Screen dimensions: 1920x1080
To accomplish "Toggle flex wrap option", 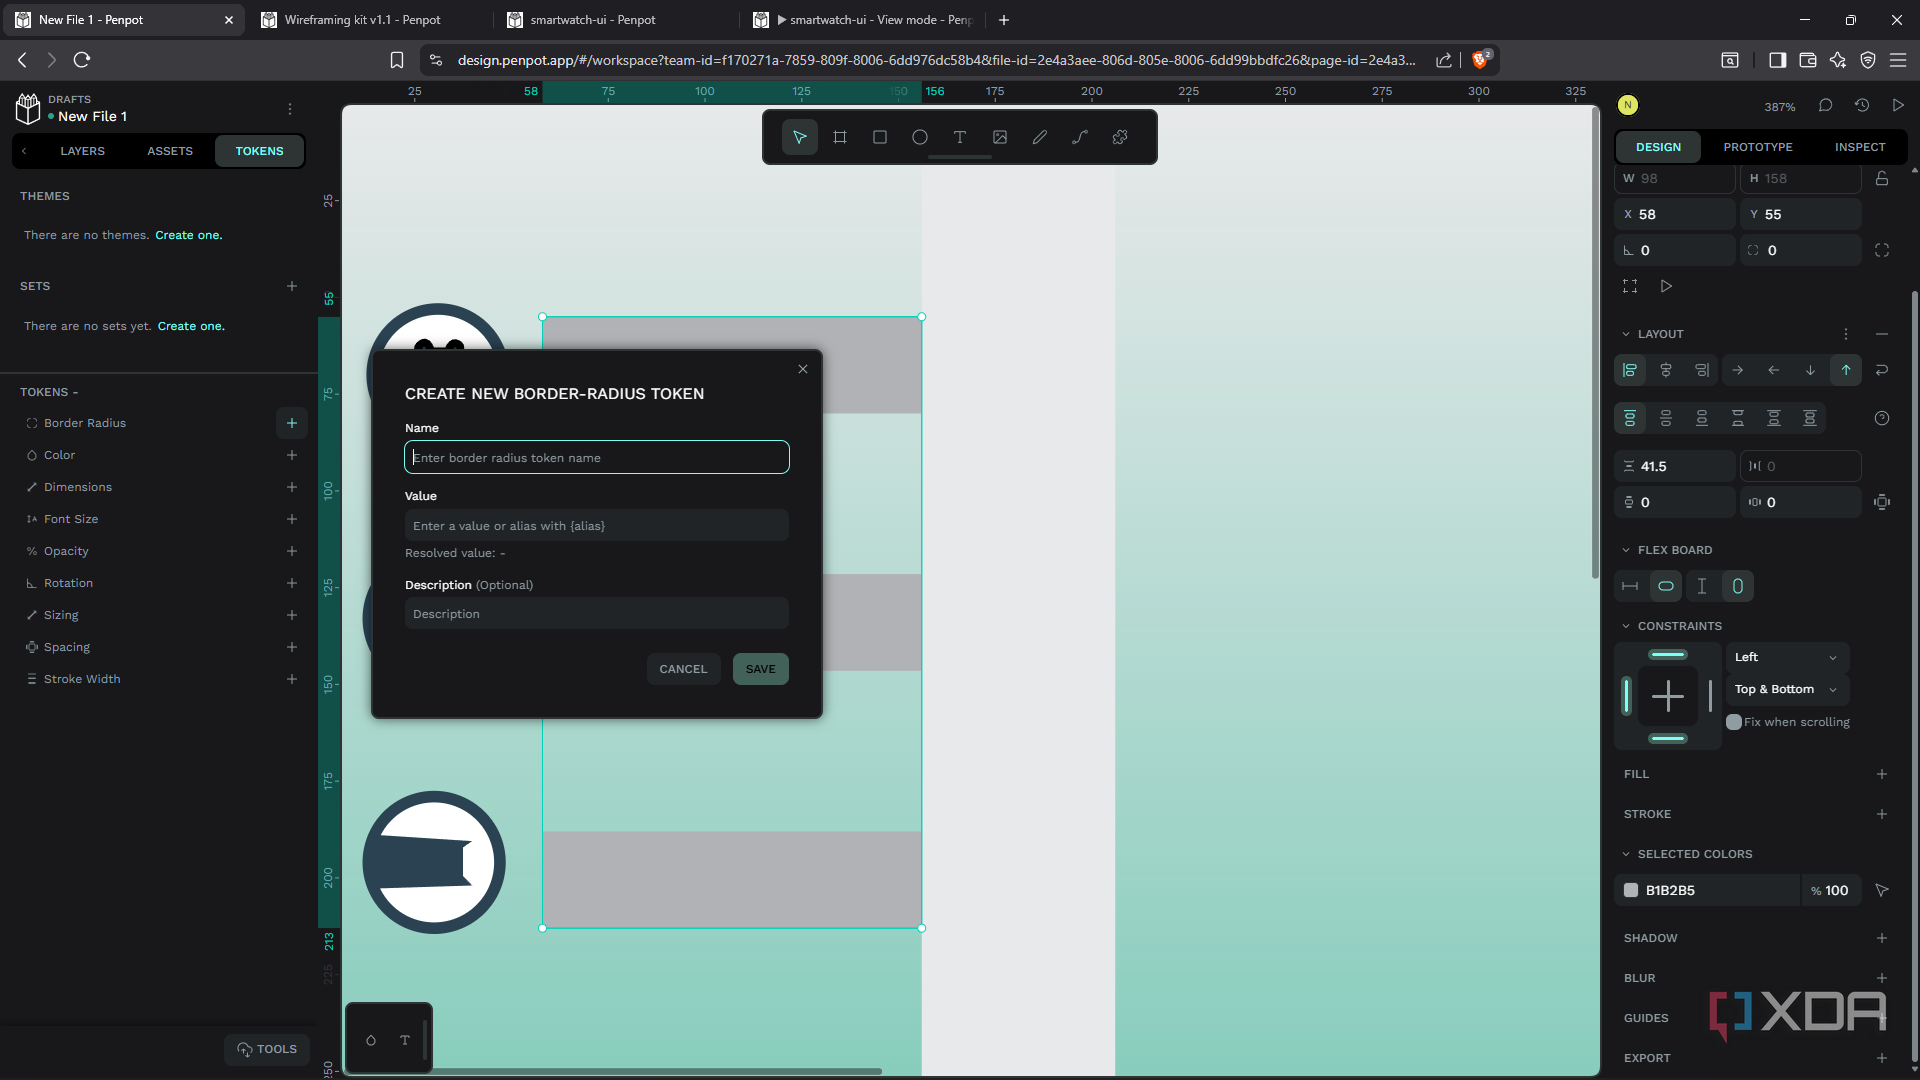I will (1882, 370).
